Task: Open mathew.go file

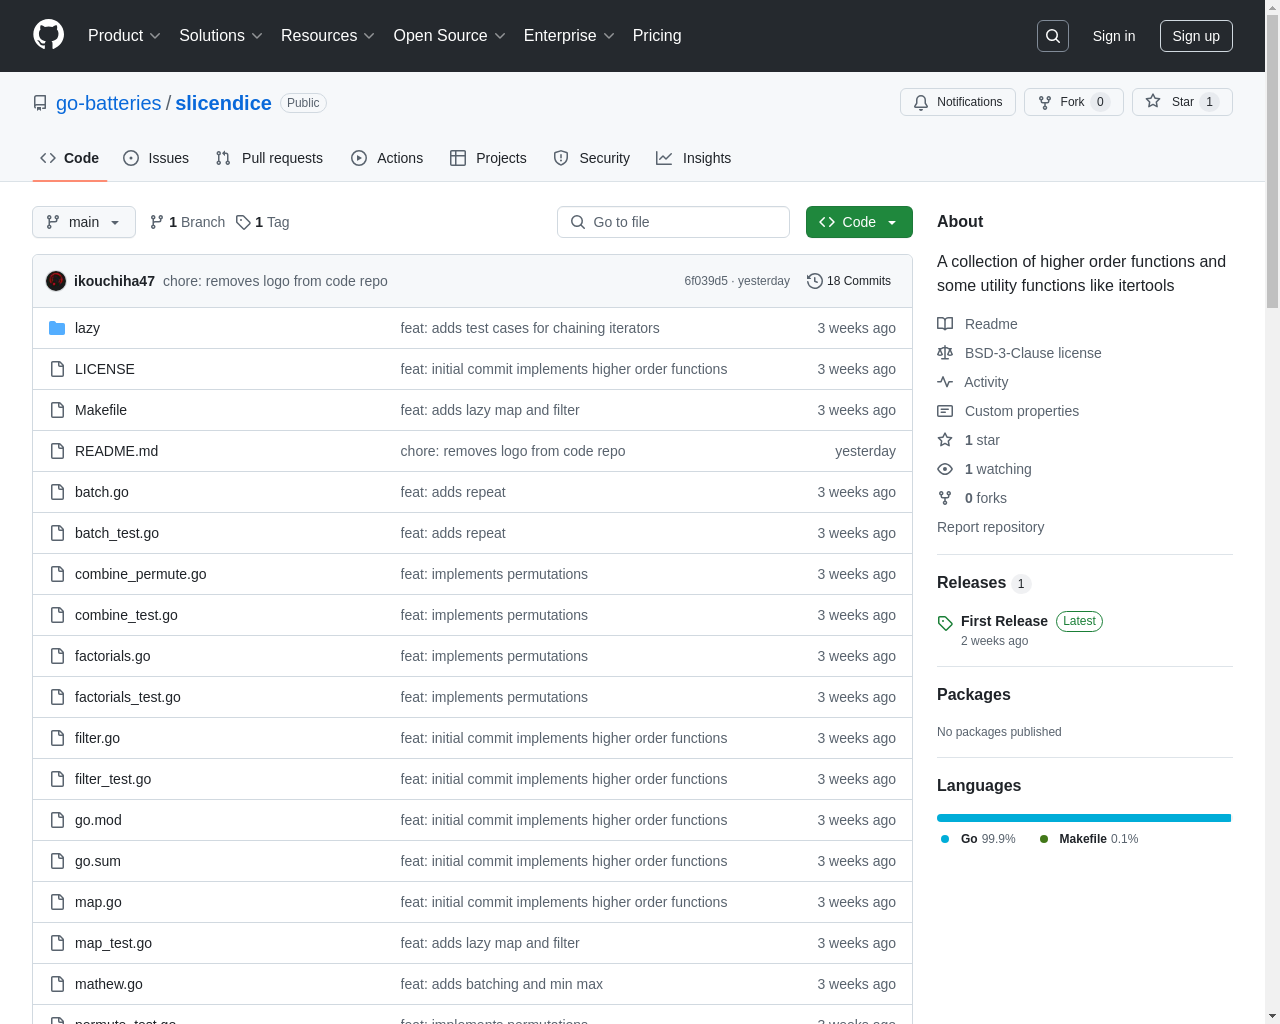Action: (x=109, y=984)
